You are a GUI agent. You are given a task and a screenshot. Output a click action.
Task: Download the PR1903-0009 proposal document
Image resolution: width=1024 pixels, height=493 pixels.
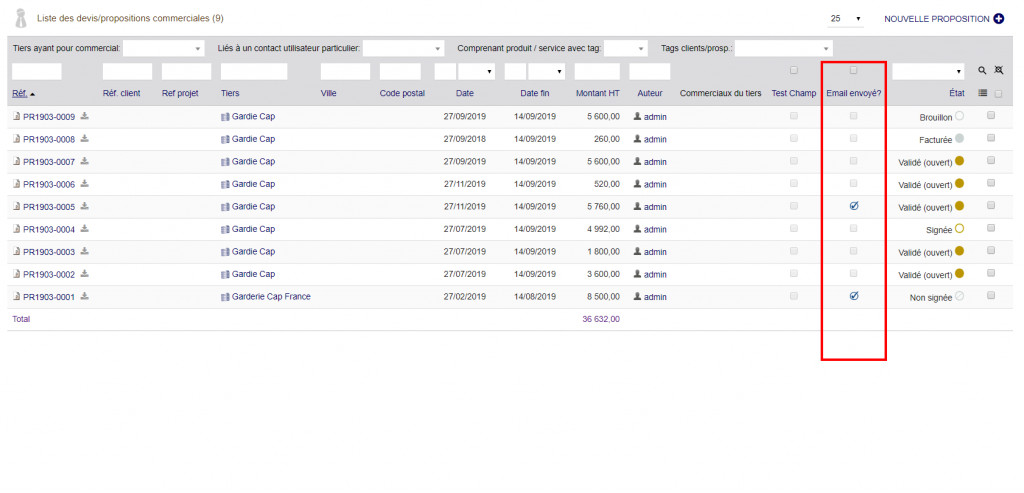click(x=85, y=116)
